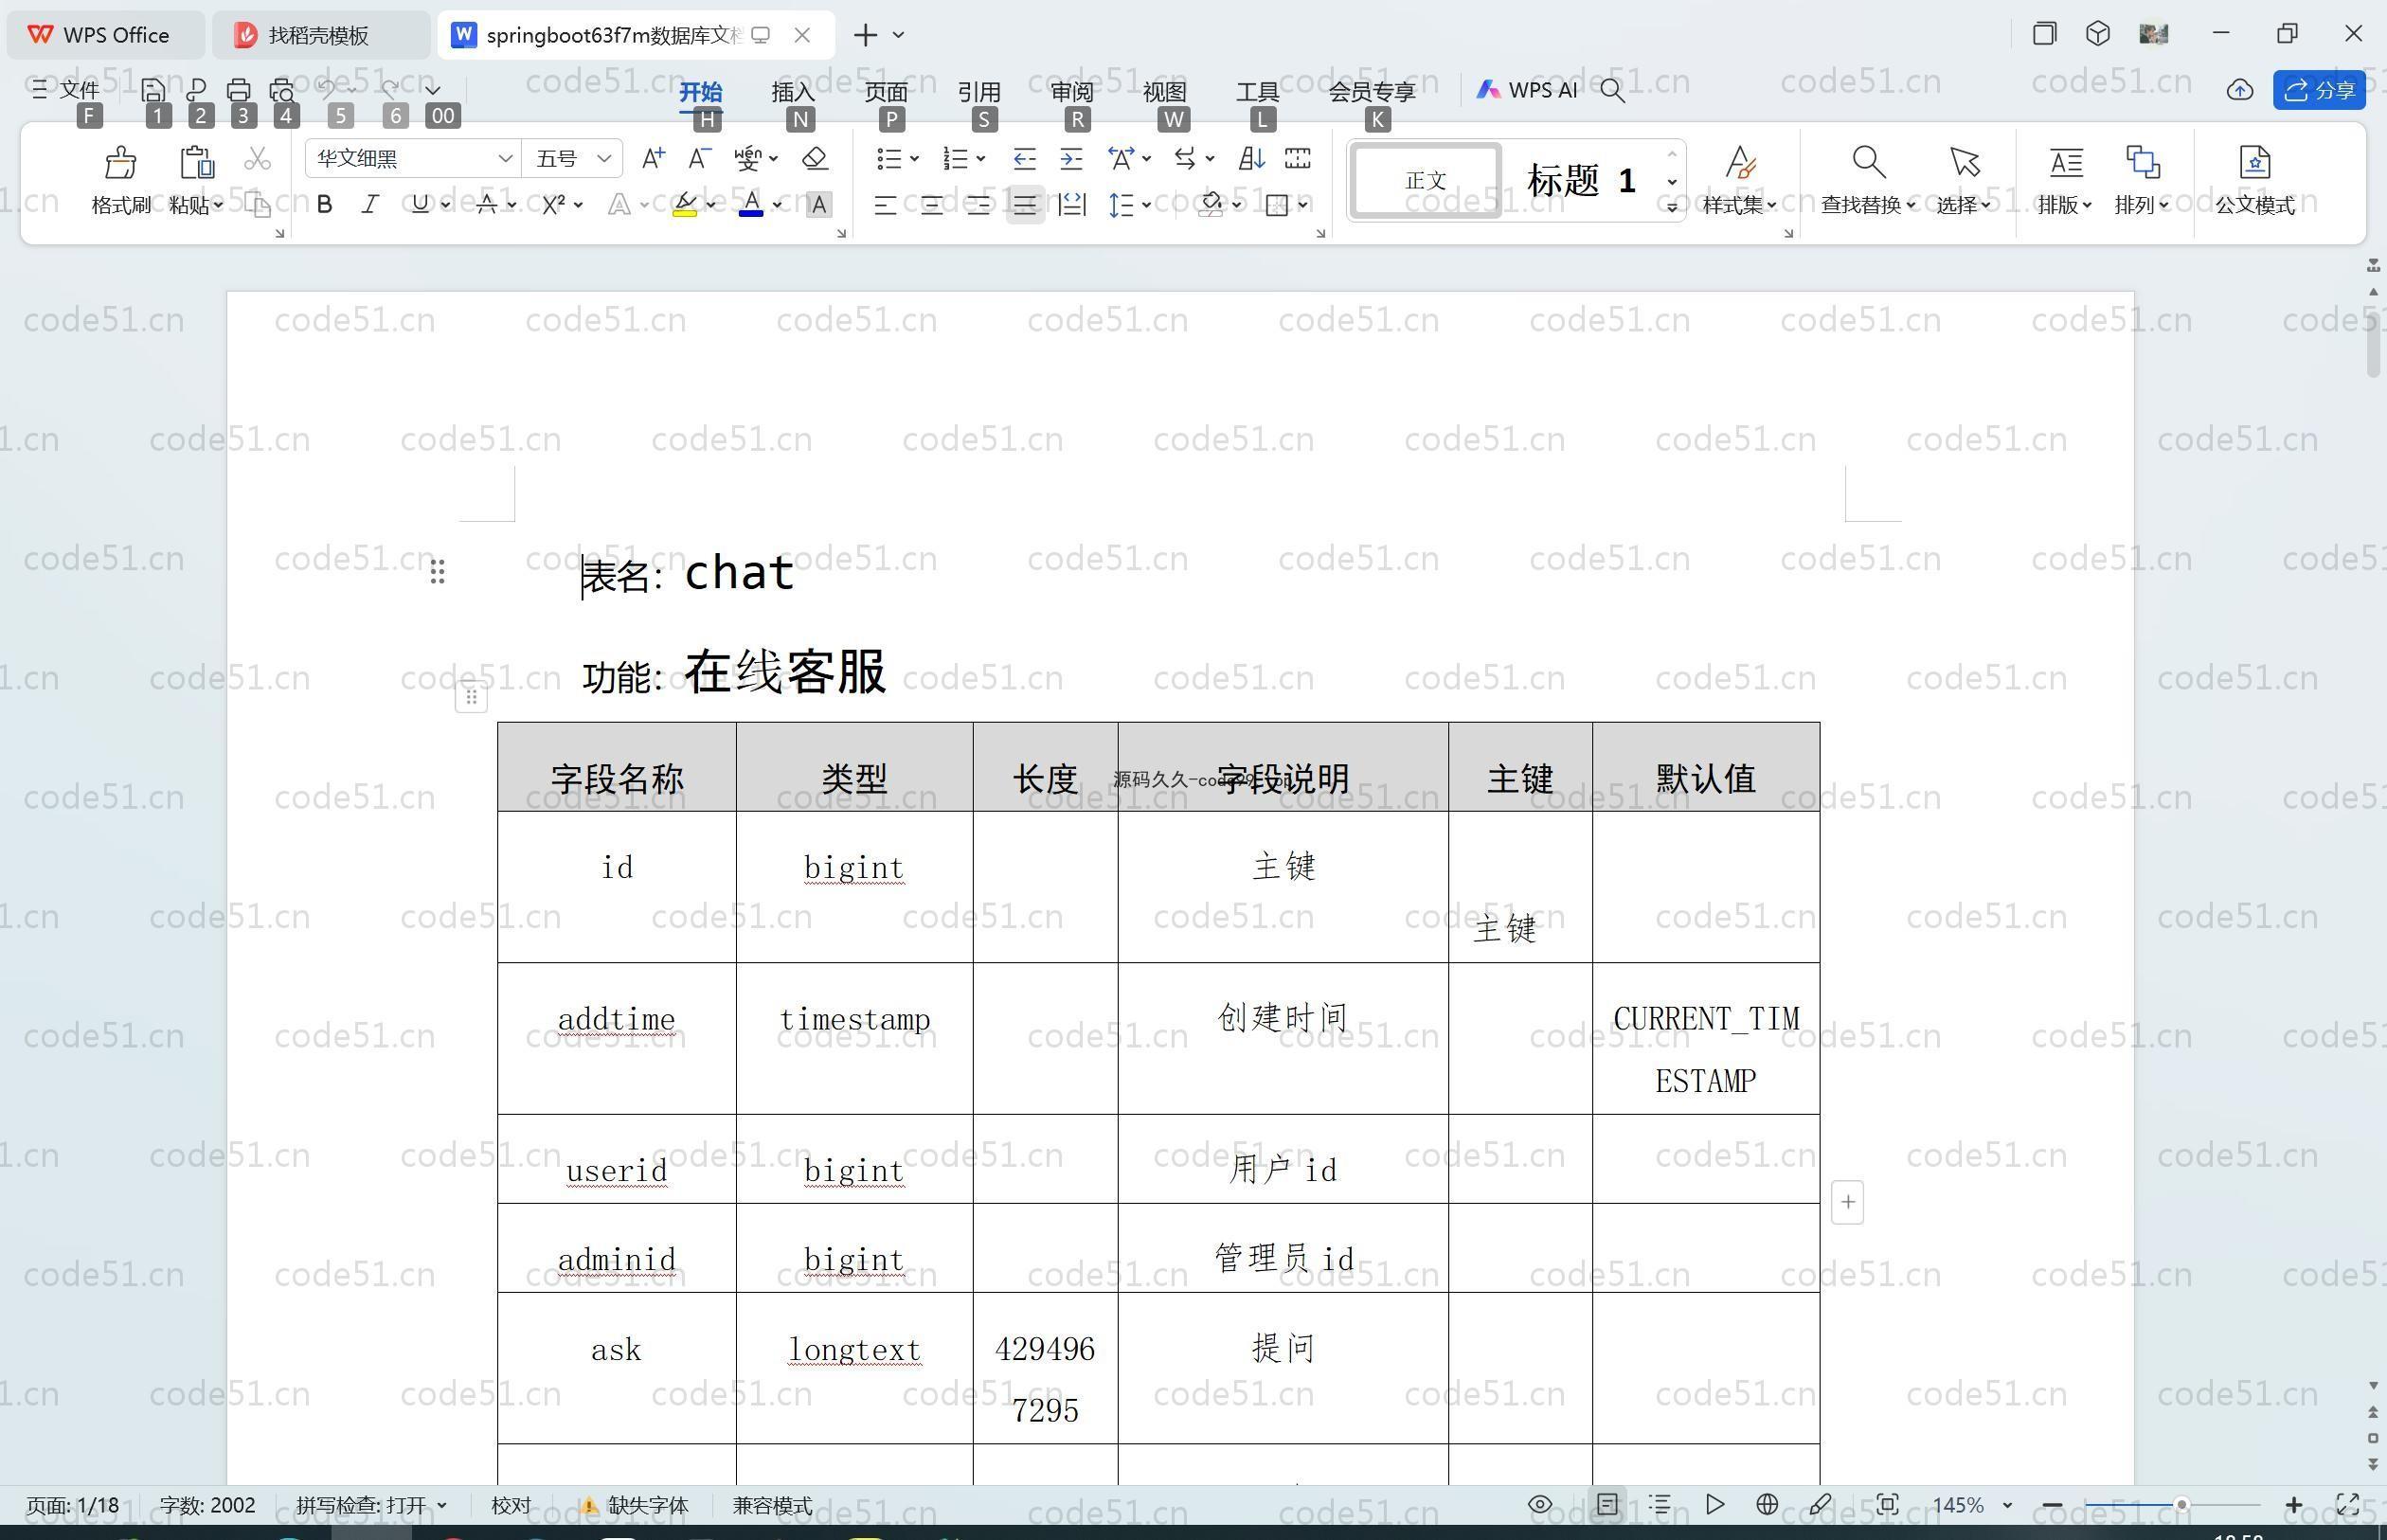Click the official document mode icon
Viewport: 2387px width, 1540px height.
(x=2255, y=162)
